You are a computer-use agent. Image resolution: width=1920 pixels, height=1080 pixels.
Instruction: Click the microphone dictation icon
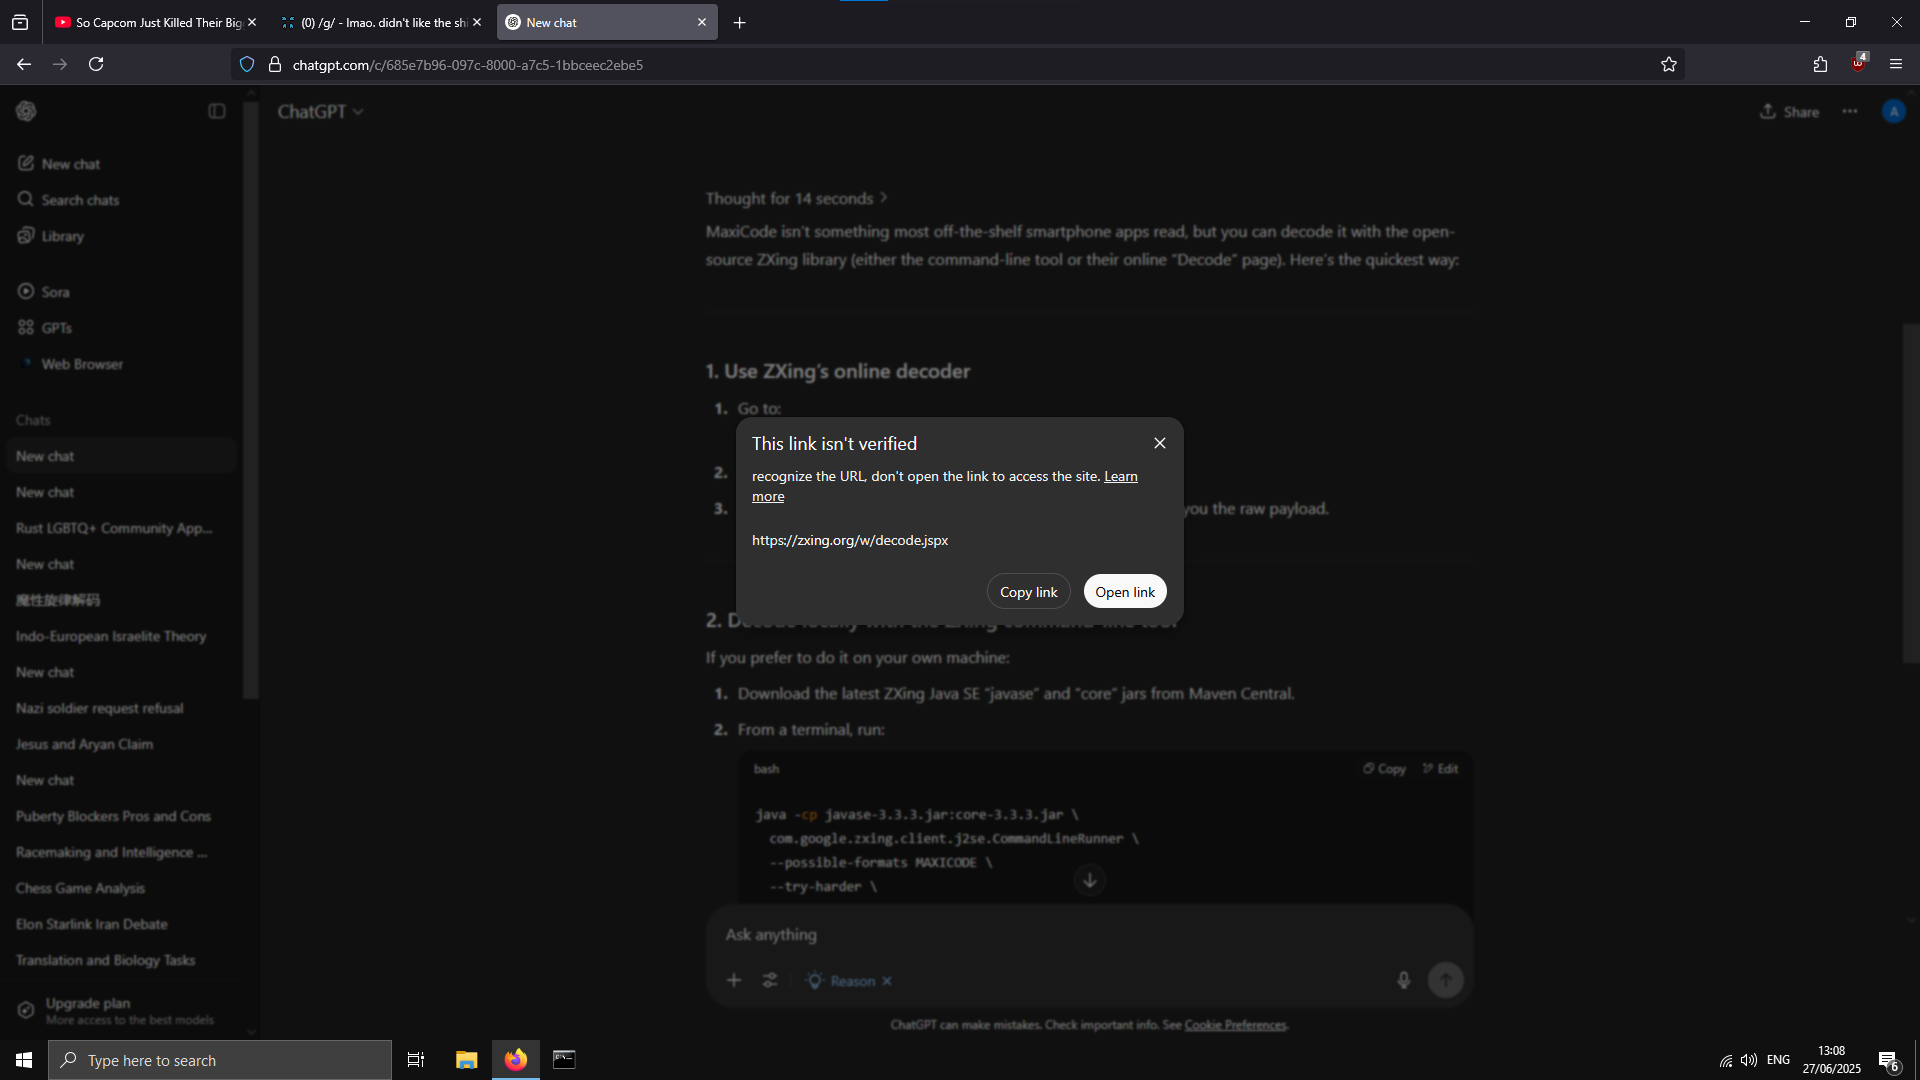1403,981
